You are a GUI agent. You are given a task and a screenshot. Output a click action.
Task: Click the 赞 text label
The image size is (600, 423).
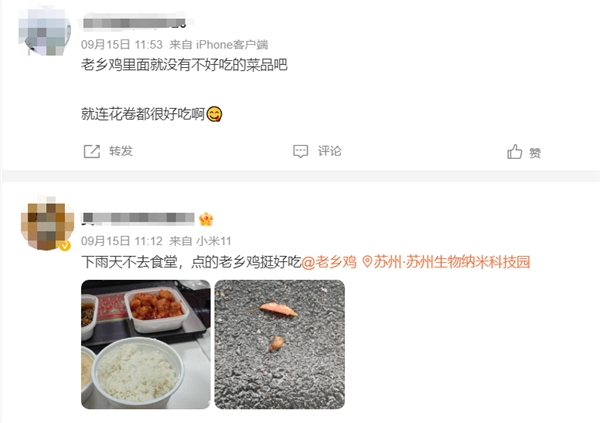[535, 153]
